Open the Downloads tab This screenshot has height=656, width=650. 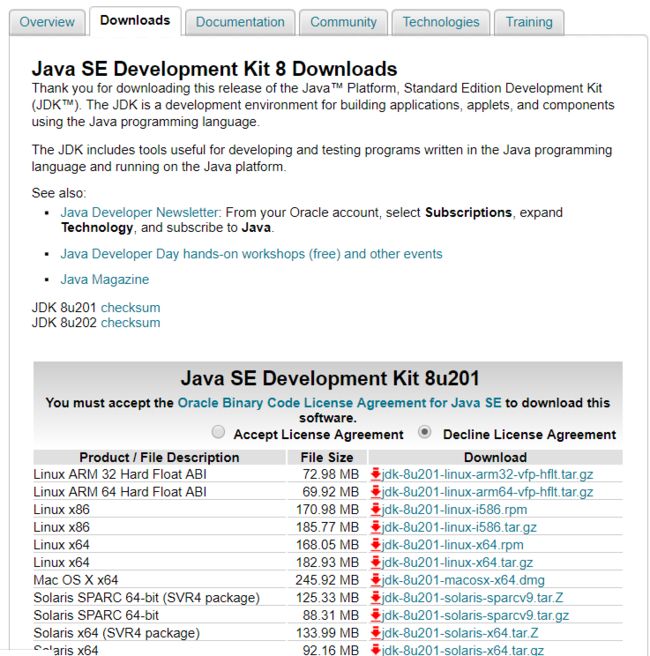pyautogui.click(x=135, y=20)
